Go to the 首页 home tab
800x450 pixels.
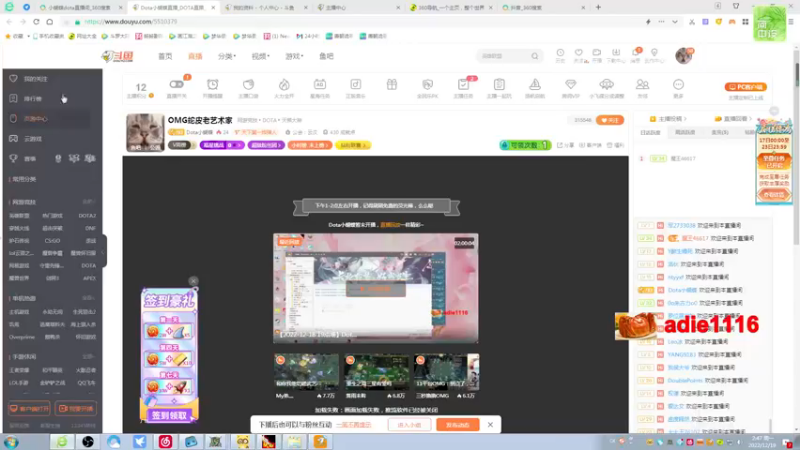coord(165,56)
